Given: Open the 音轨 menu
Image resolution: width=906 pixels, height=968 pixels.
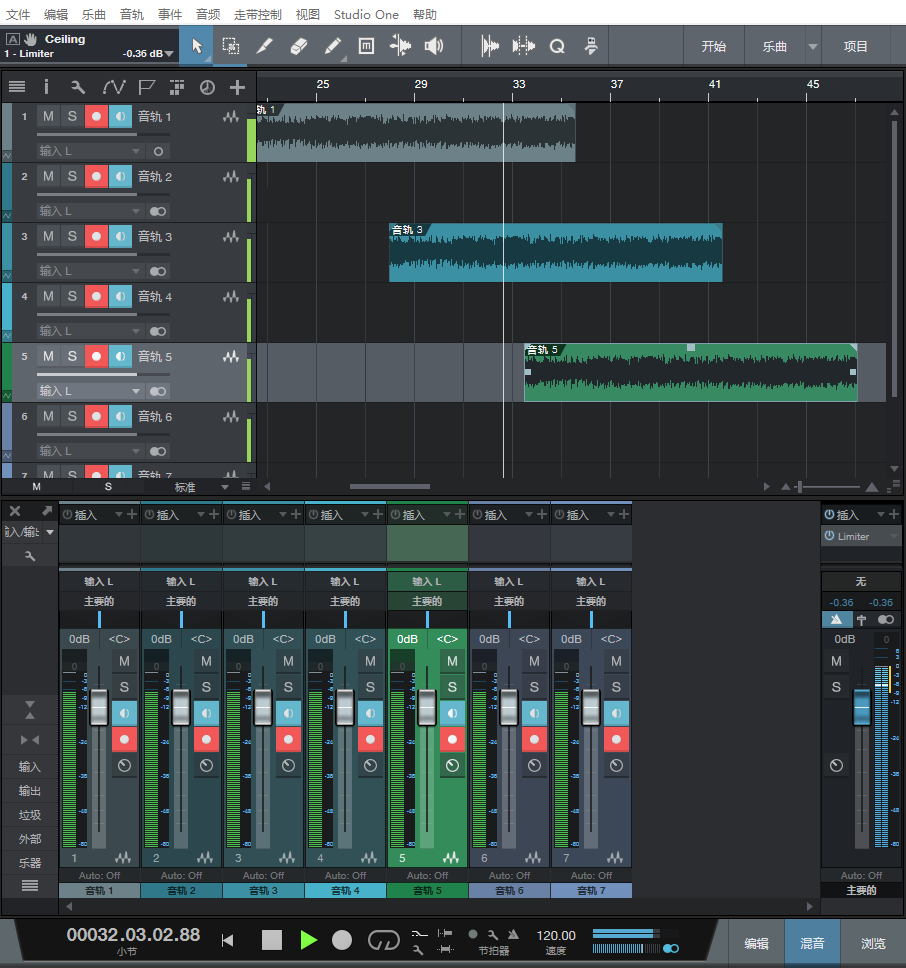Looking at the screenshot, I should tap(132, 14).
